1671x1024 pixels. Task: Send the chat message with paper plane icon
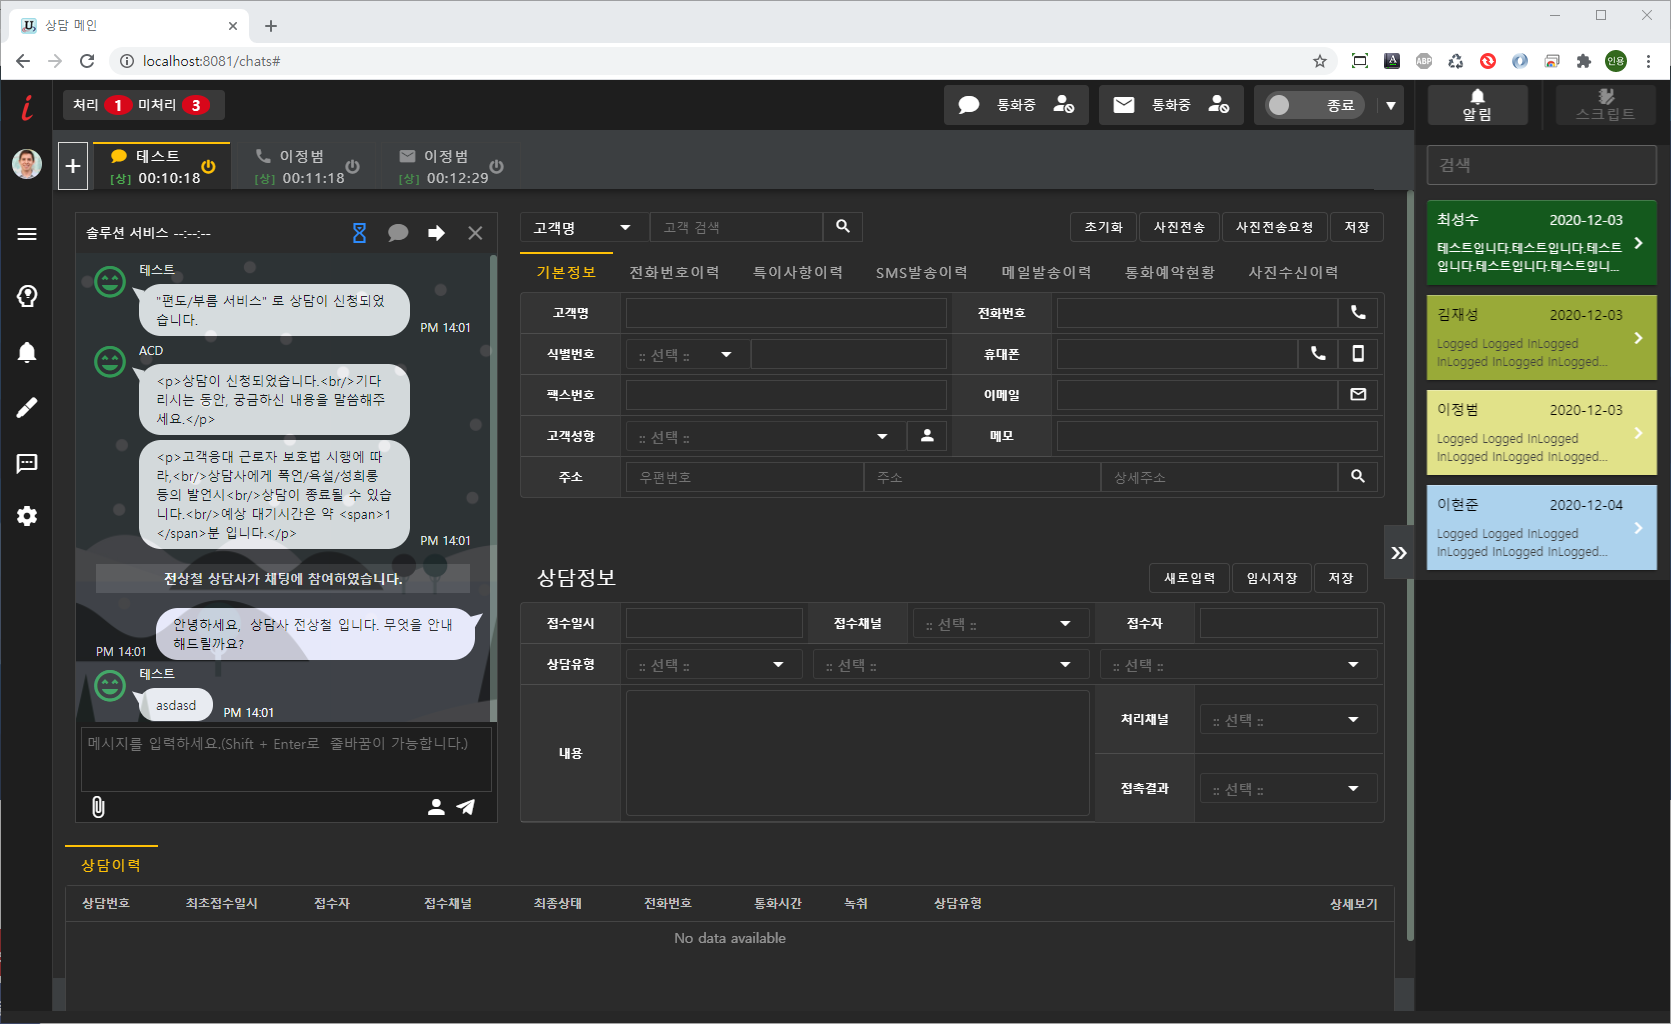466,807
